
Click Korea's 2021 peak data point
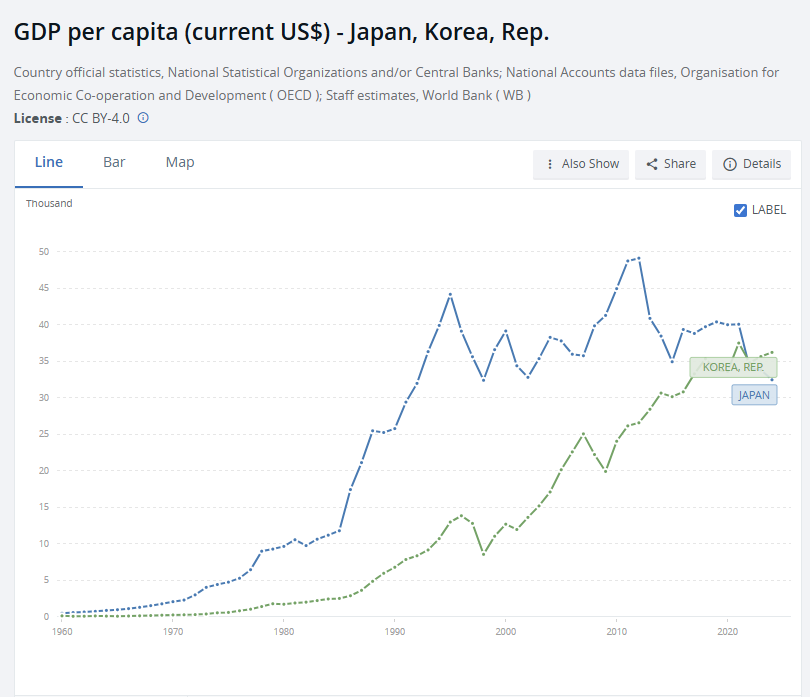coord(739,343)
